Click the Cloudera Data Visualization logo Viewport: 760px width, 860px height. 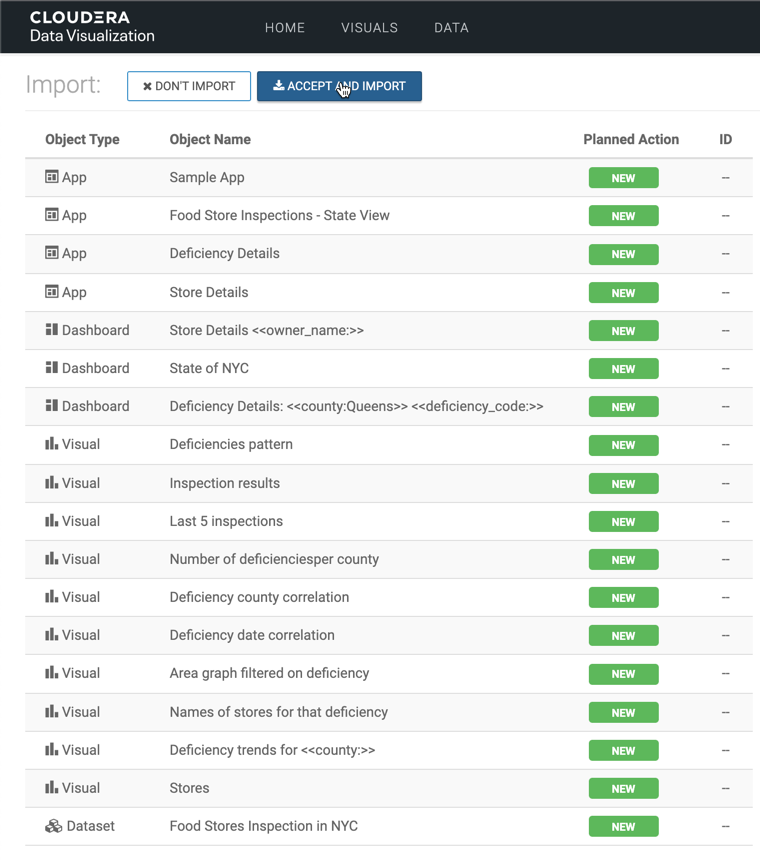click(92, 27)
